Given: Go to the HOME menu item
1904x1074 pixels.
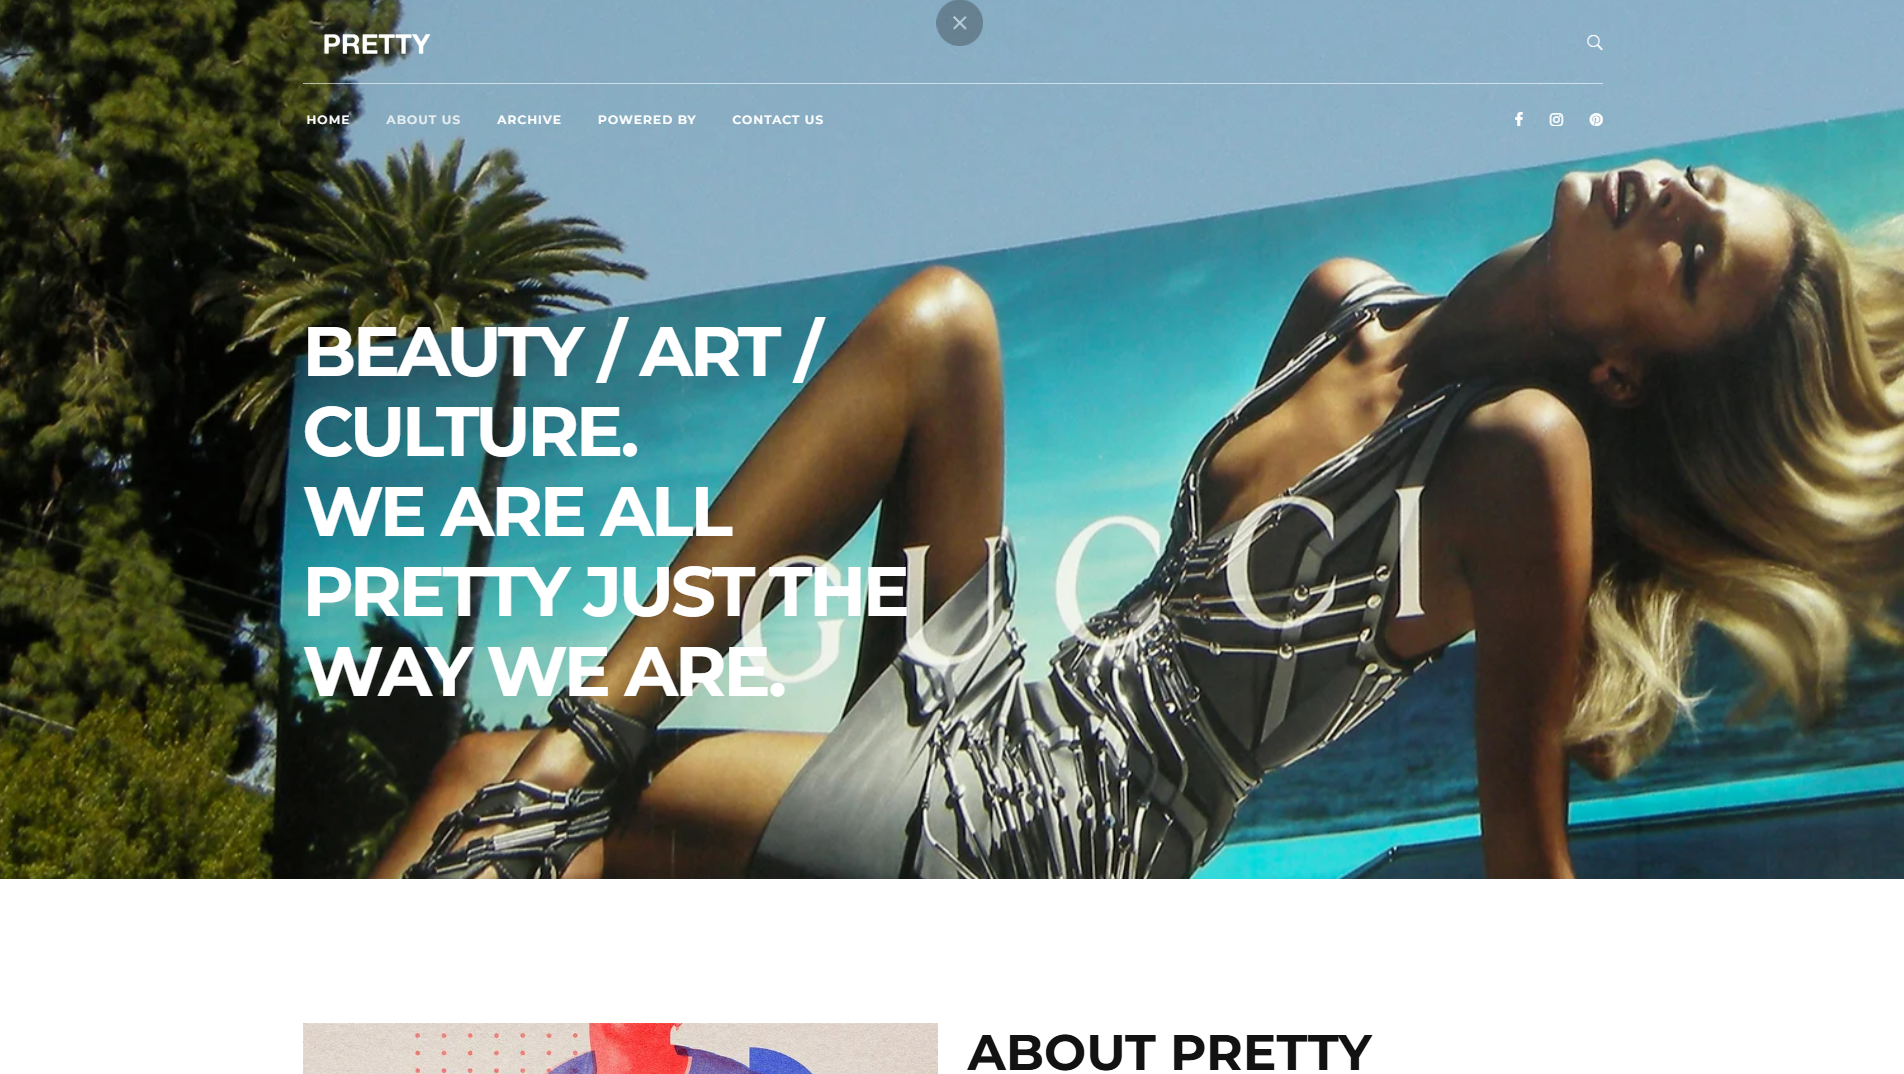Looking at the screenshot, I should (328, 119).
